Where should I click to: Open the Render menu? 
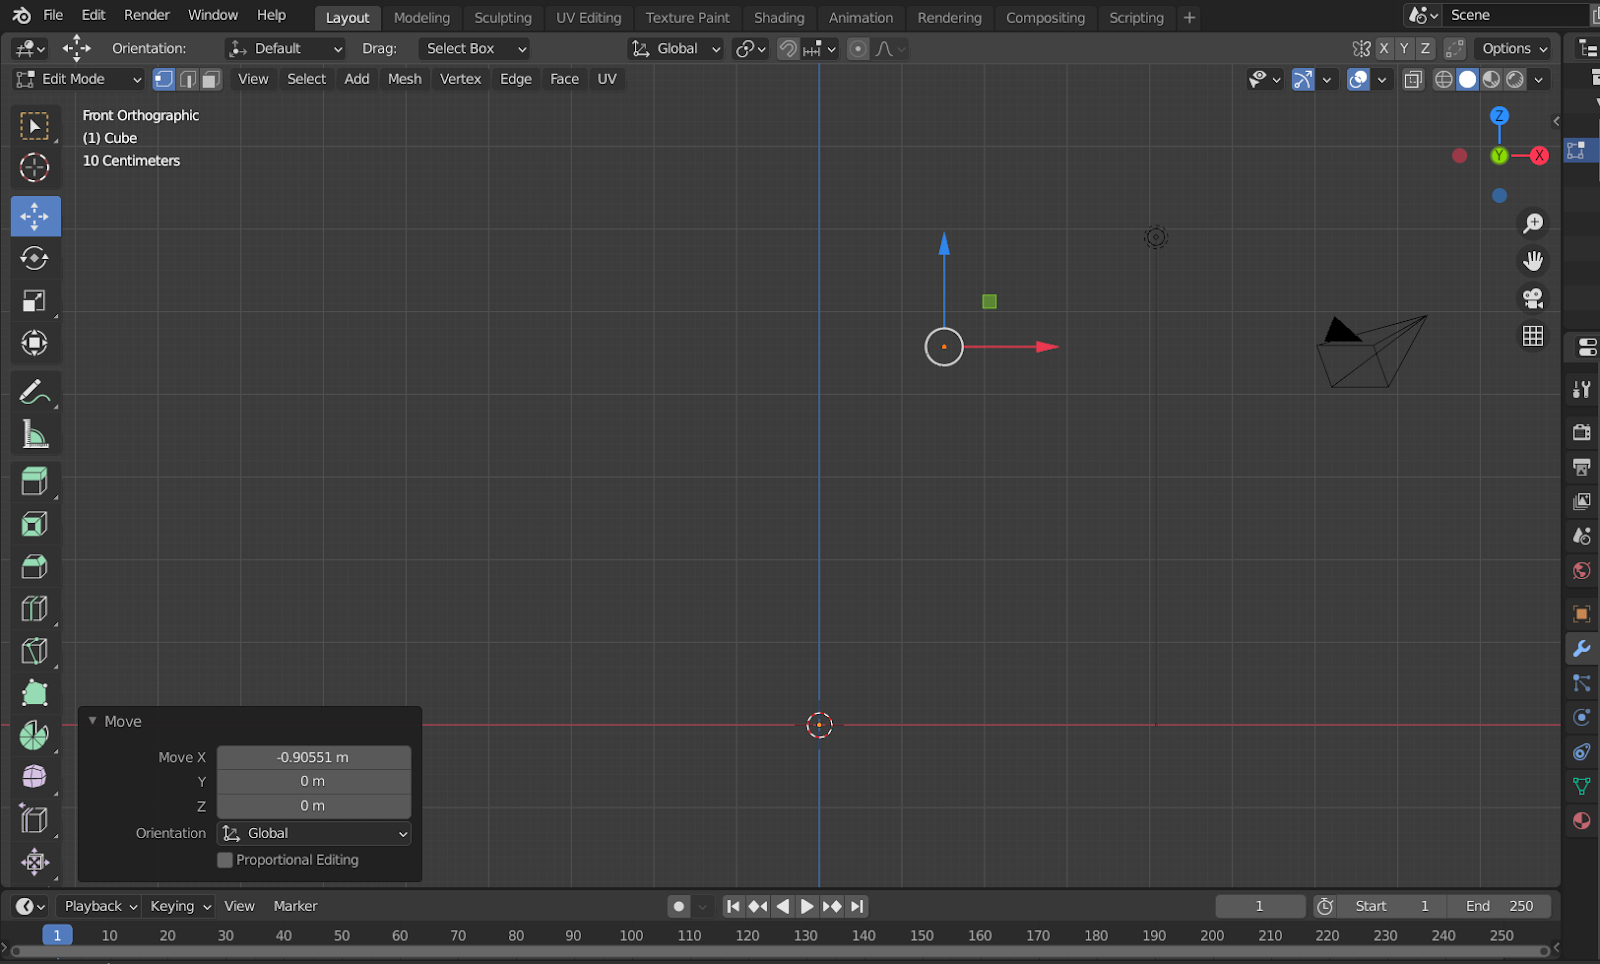tap(147, 15)
